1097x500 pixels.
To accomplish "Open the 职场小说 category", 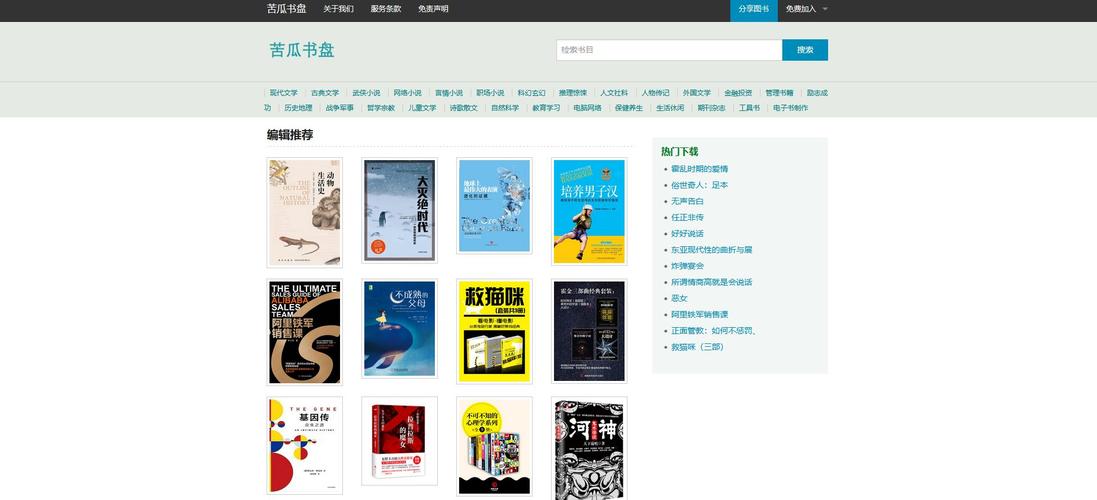I will click(490, 93).
